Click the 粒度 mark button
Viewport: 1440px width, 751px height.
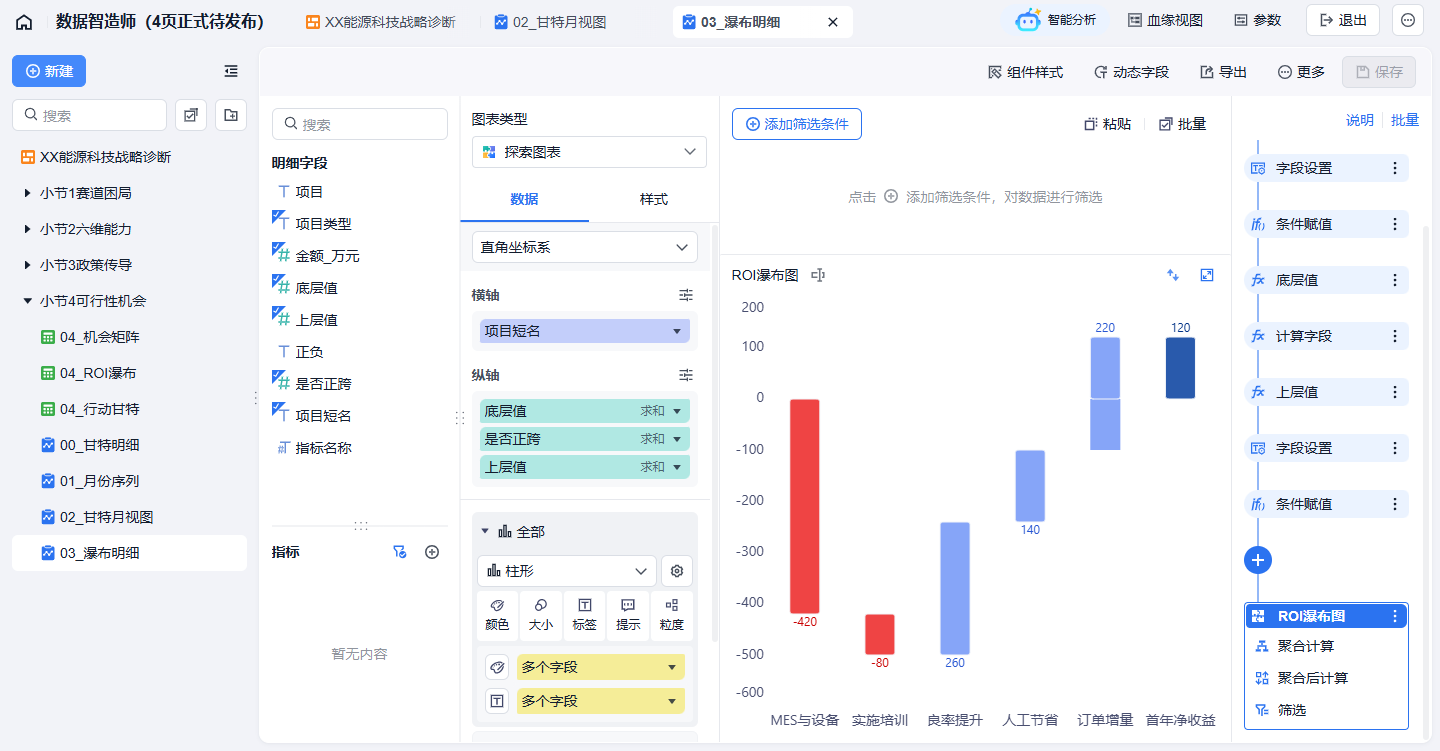pyautogui.click(x=672, y=616)
